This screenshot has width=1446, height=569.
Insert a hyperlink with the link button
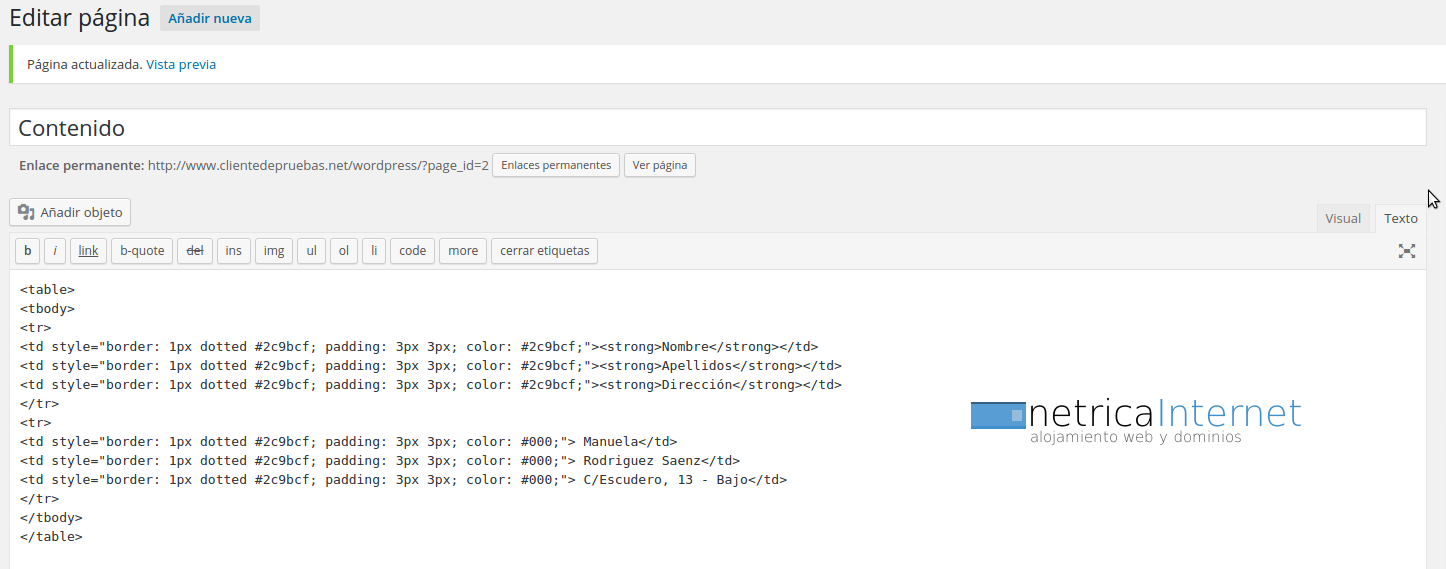88,251
